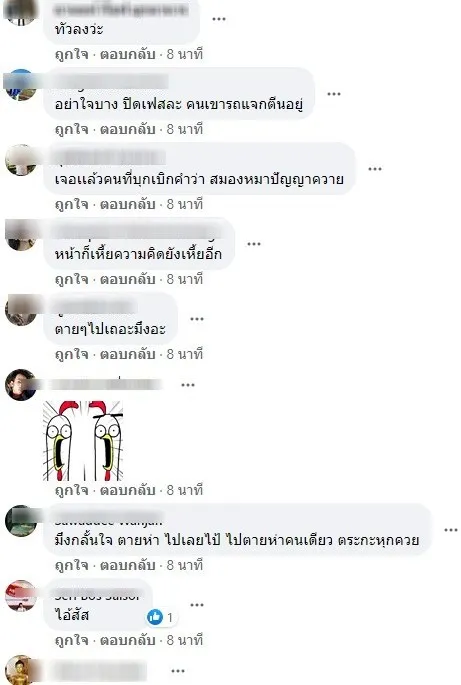Open options menu for the chicken sticker comment

pyautogui.click(x=188, y=385)
